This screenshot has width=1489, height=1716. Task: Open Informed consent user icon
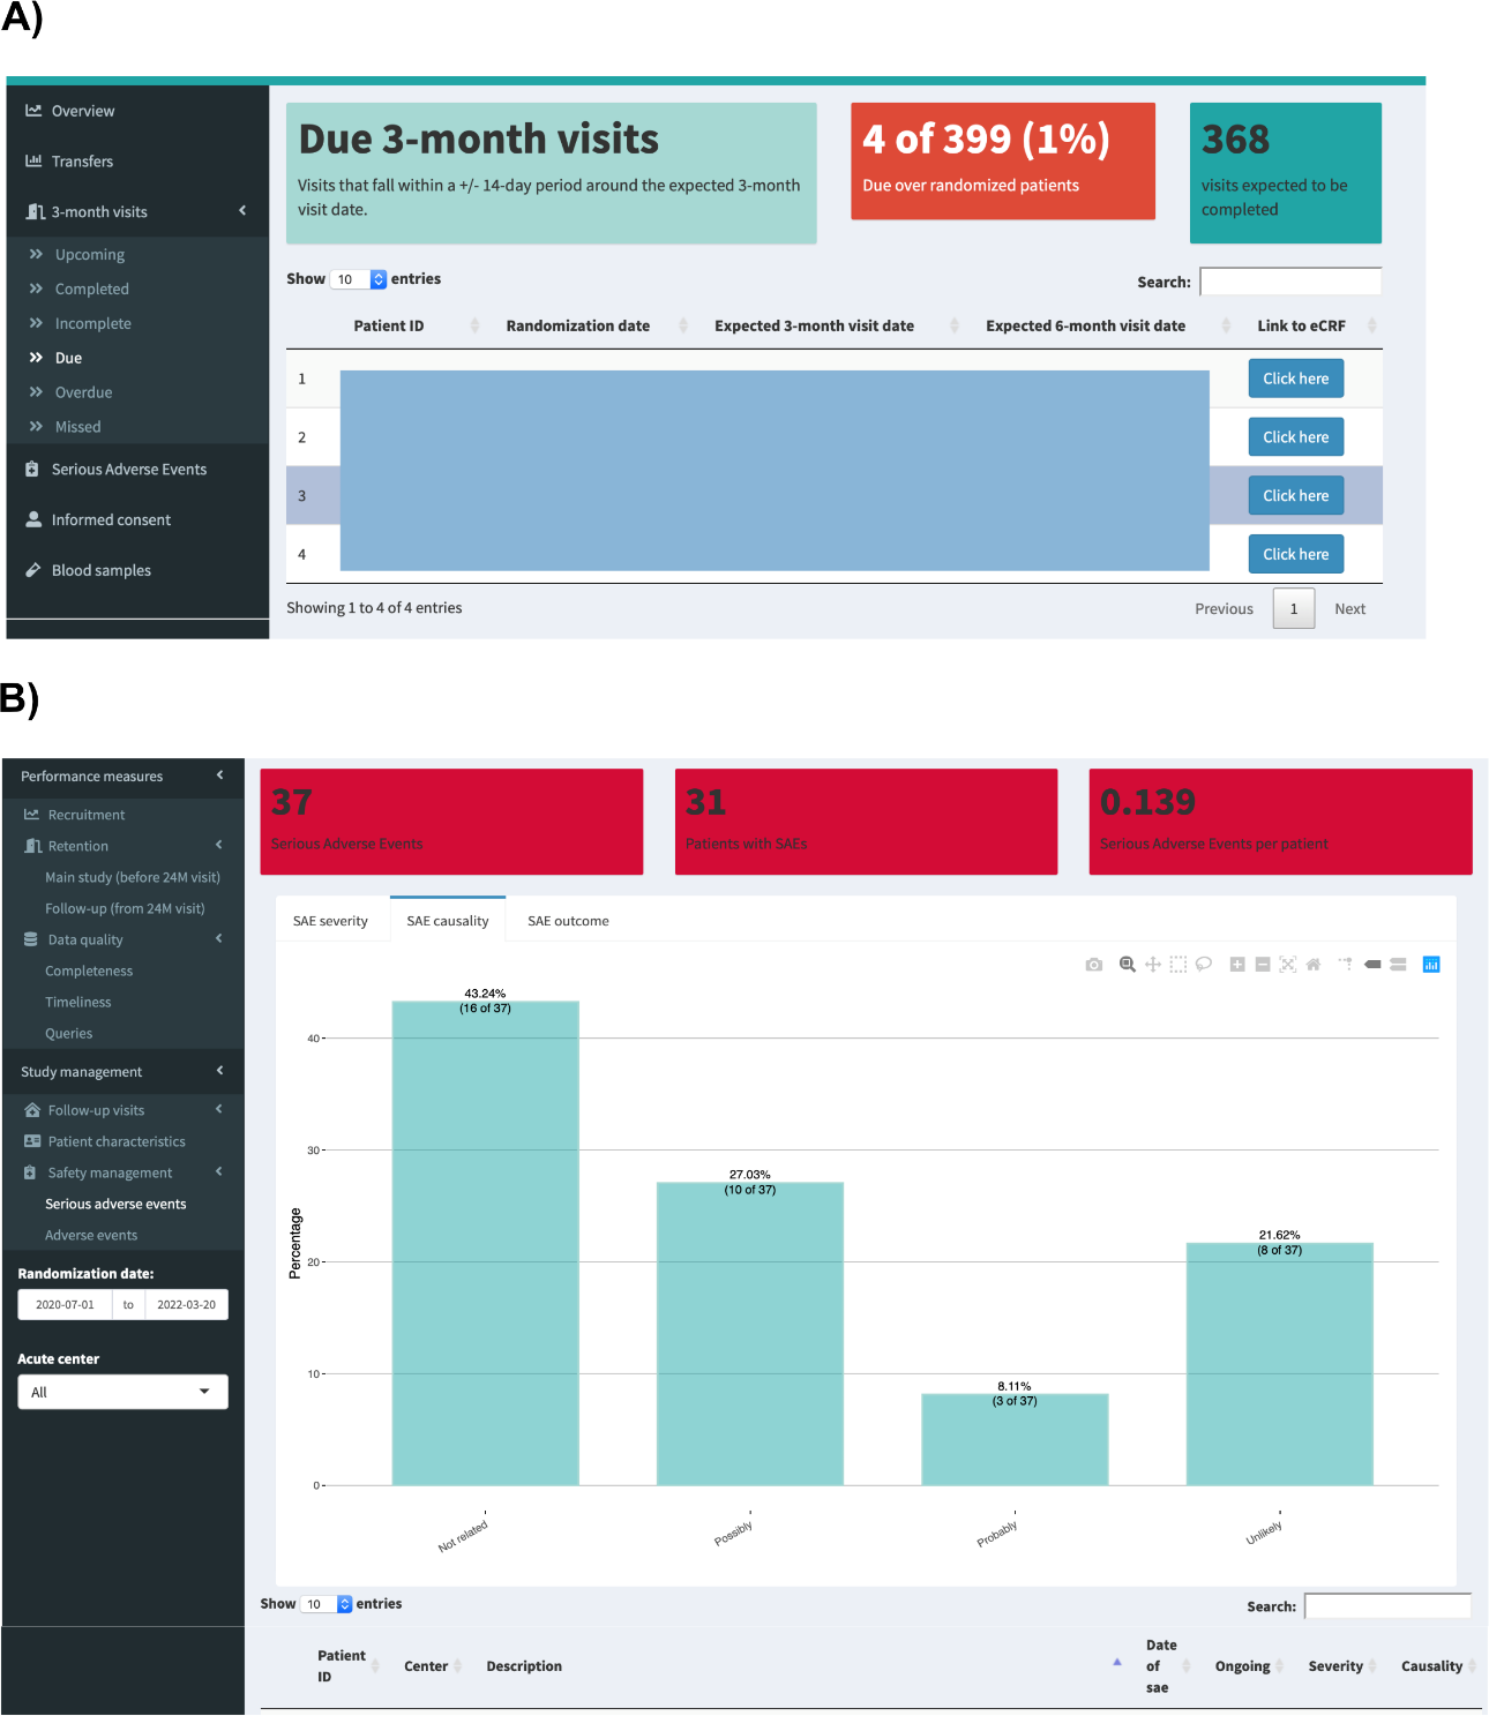pos(33,519)
